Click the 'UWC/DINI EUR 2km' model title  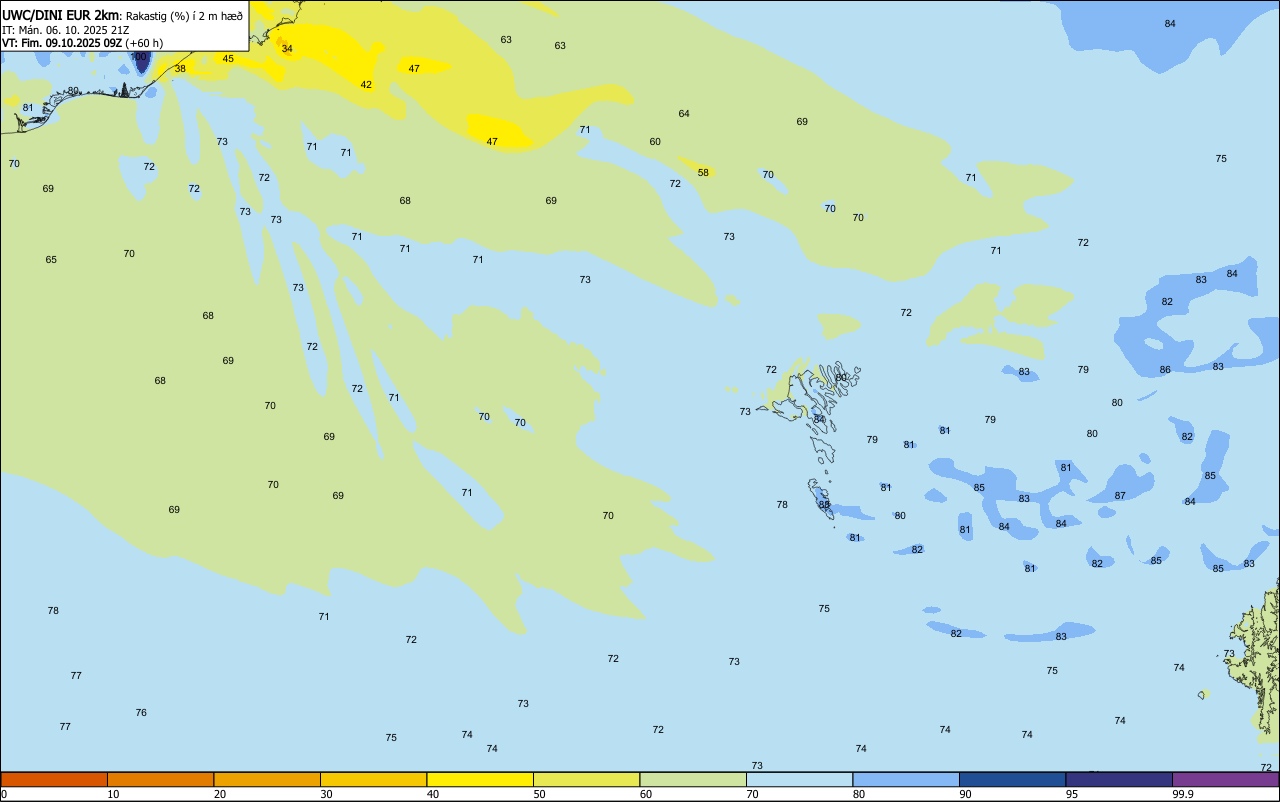(60, 15)
